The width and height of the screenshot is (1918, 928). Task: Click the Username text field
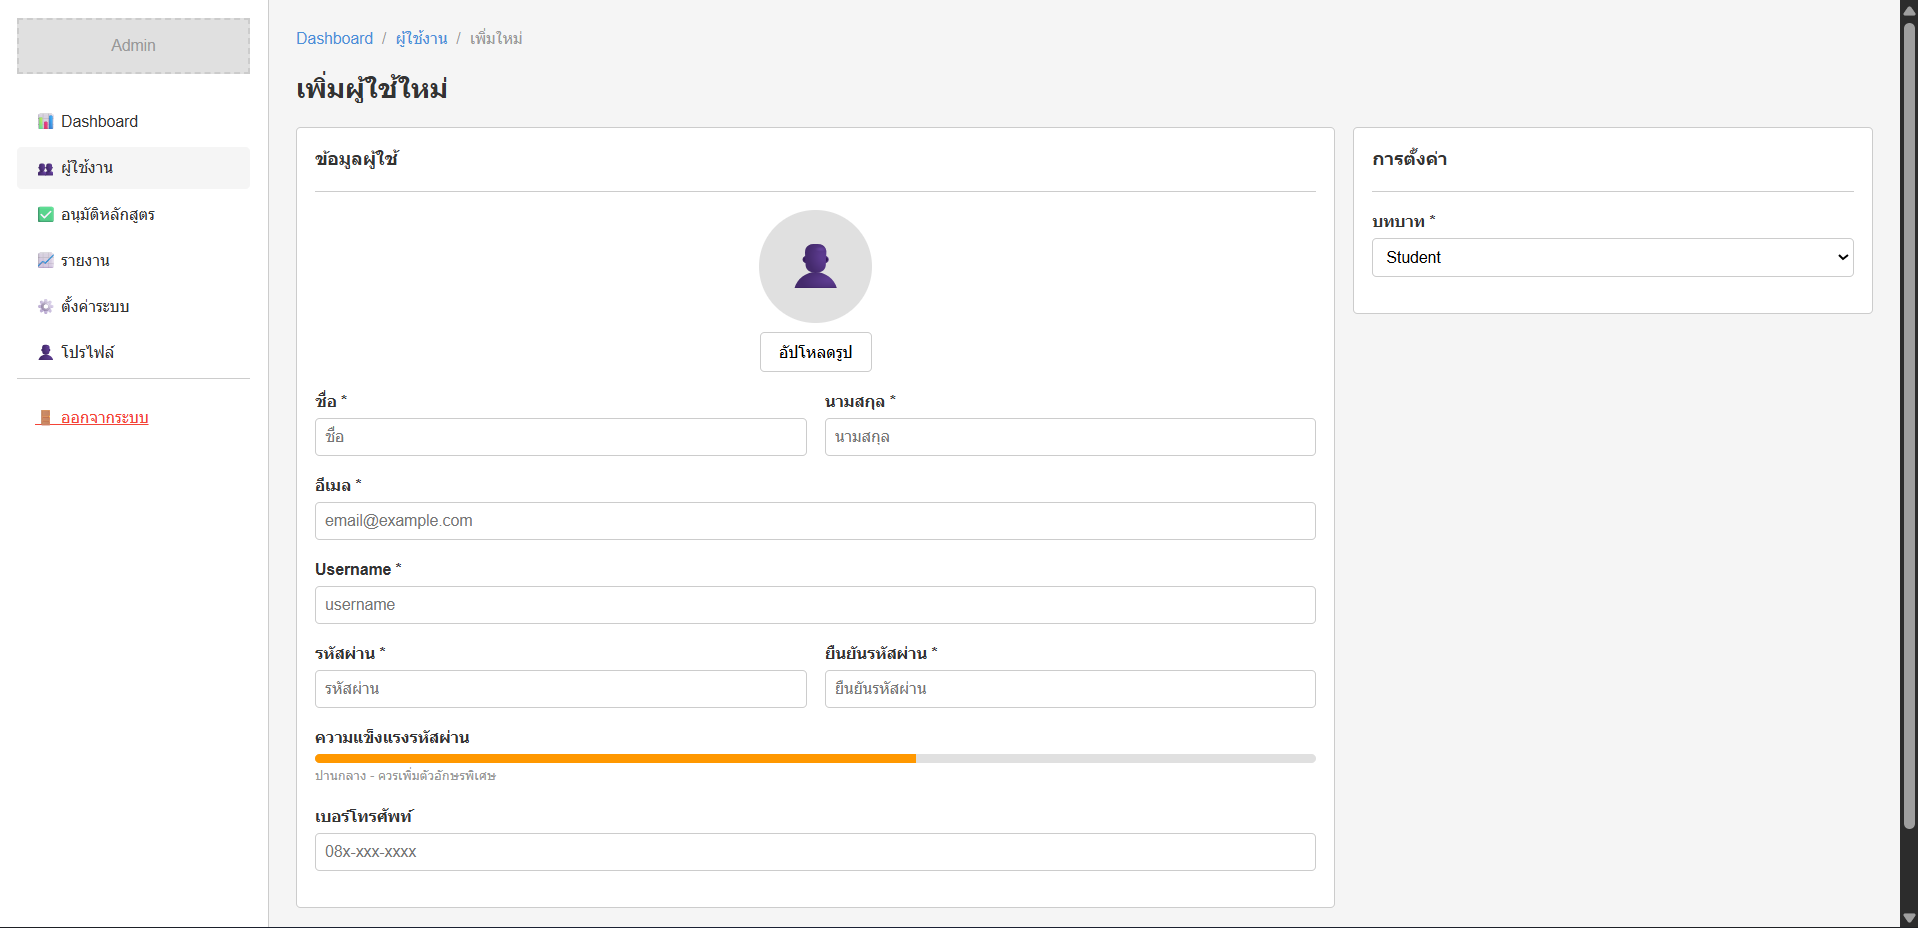click(814, 605)
